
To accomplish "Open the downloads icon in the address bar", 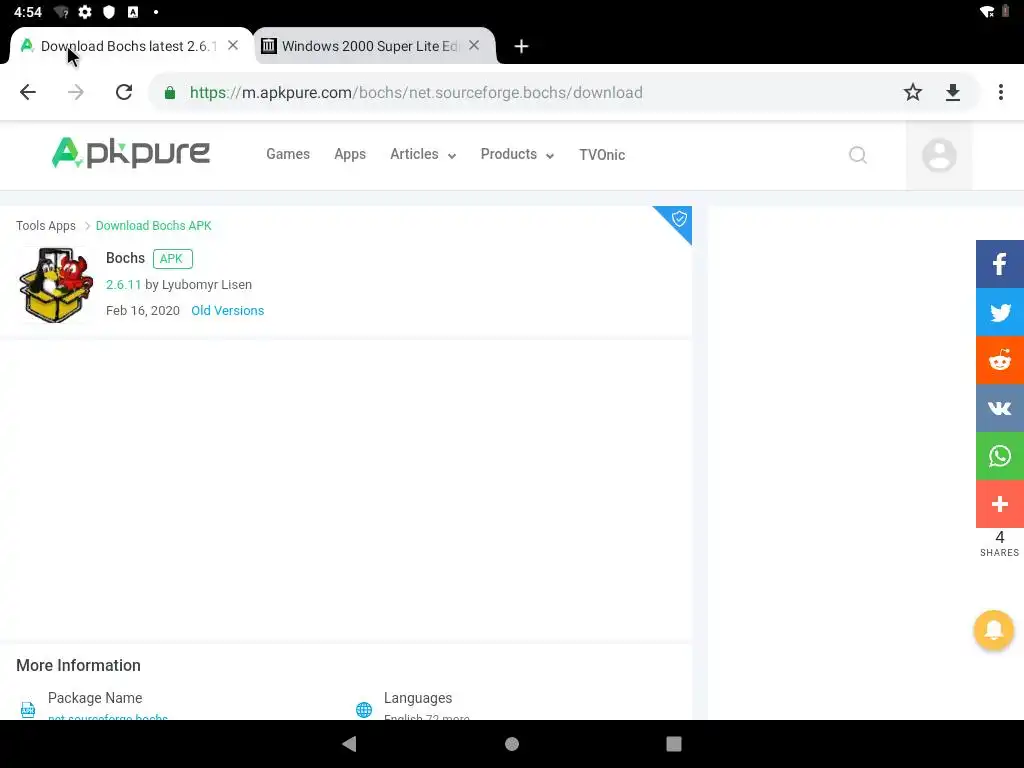I will pyautogui.click(x=953, y=92).
